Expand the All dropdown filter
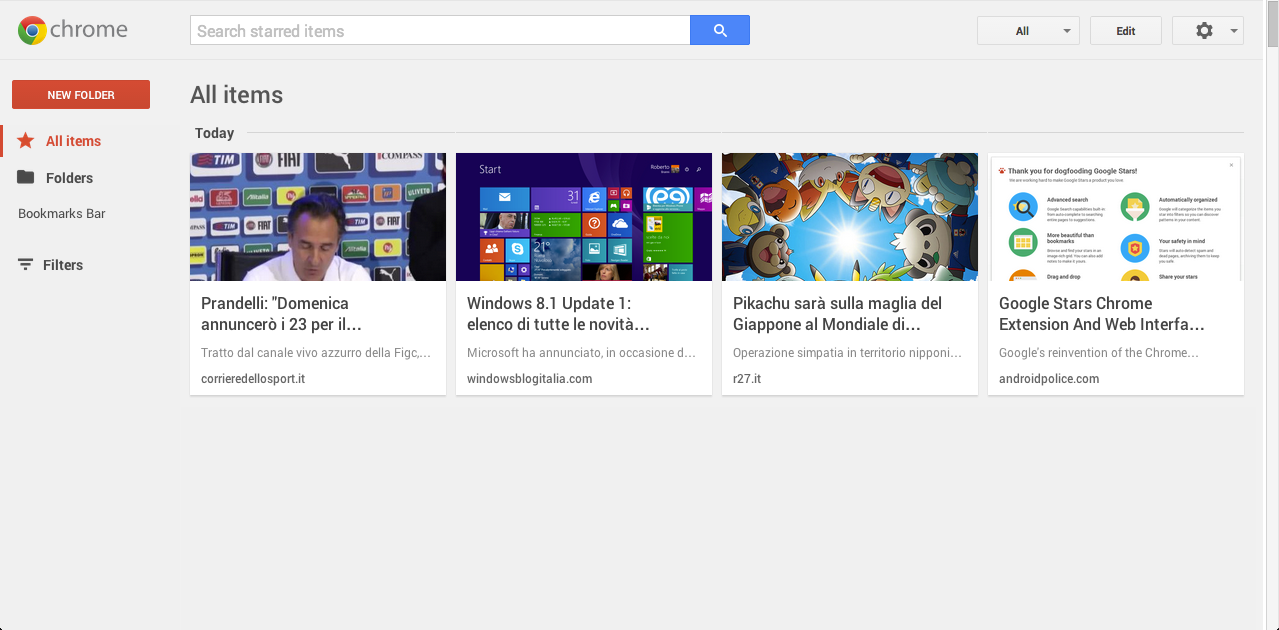The width and height of the screenshot is (1279, 630). (1028, 31)
